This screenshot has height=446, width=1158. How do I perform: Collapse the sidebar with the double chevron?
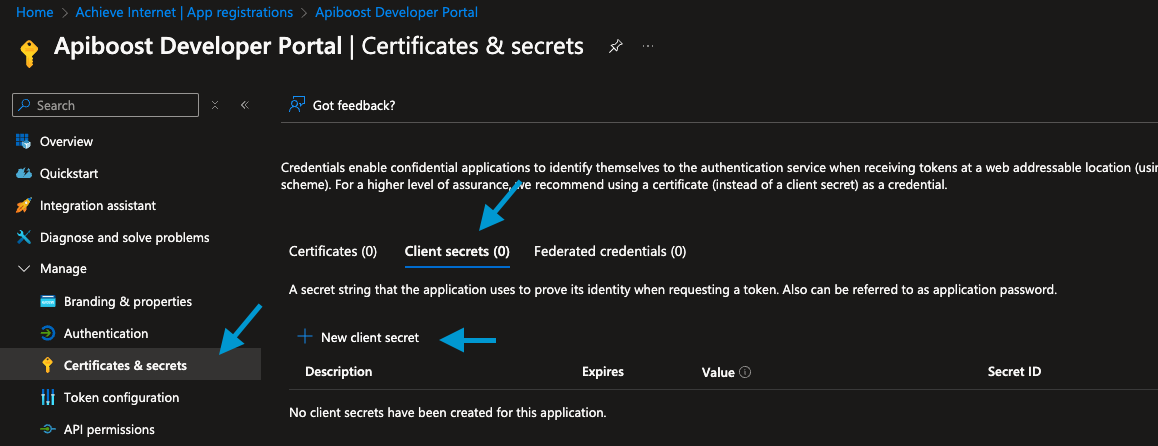(245, 105)
